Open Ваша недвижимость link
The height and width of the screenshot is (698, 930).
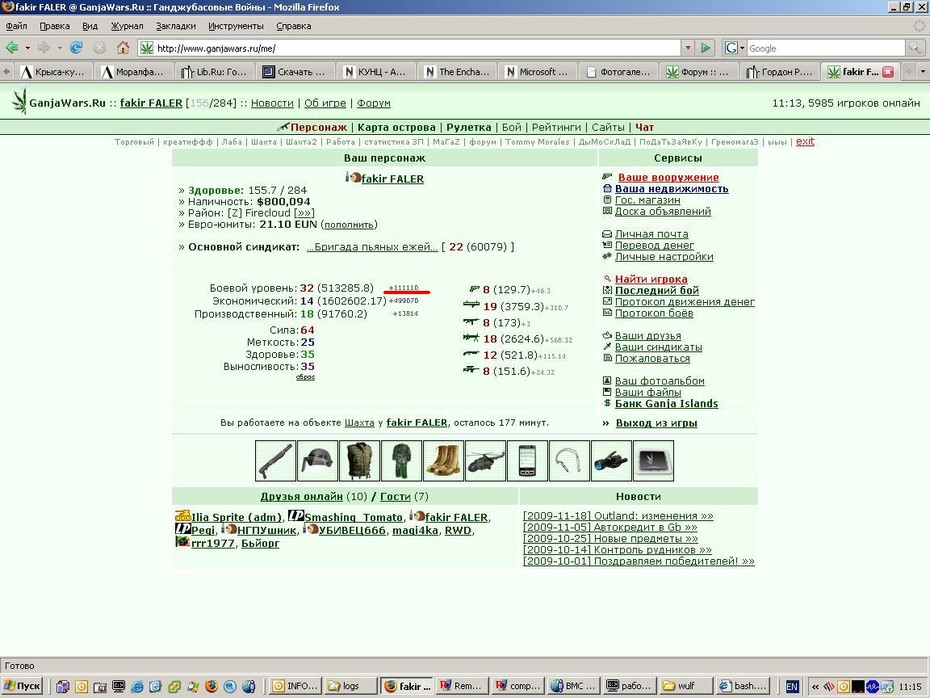pyautogui.click(x=671, y=189)
